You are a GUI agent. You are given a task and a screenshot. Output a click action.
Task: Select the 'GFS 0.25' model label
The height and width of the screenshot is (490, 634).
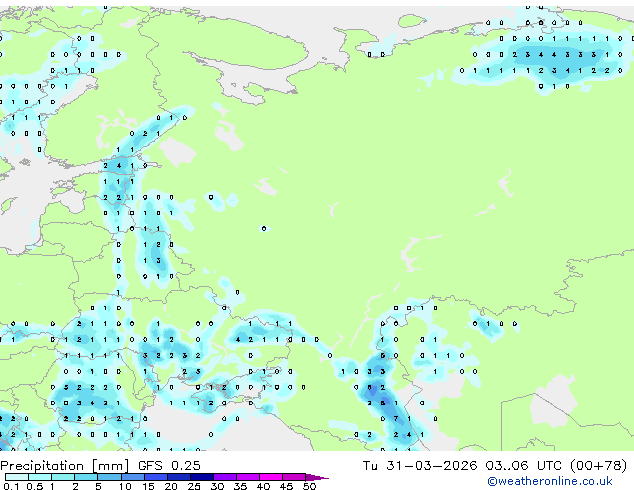point(169,466)
